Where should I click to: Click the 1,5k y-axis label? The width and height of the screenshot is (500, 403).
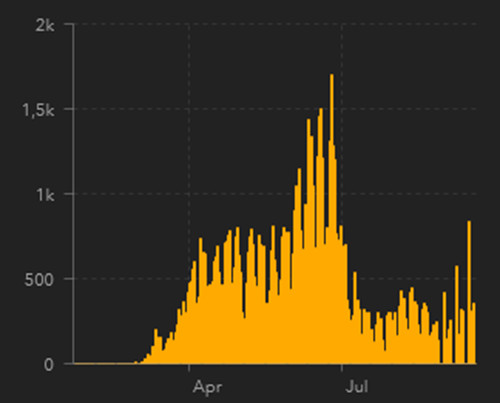(38, 110)
